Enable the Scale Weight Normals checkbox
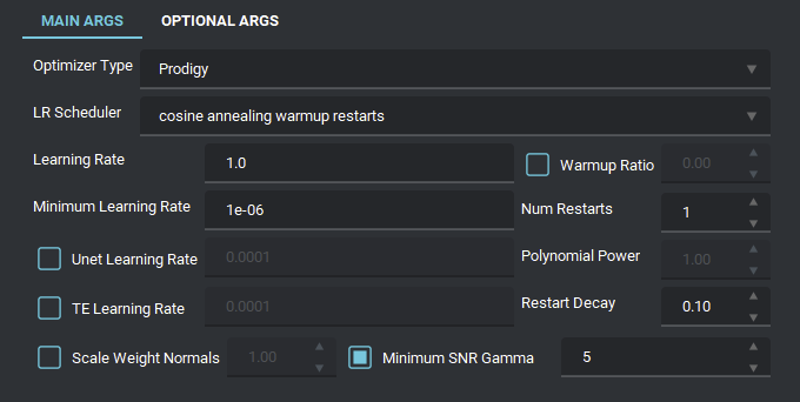This screenshot has width=800, height=402. click(49, 358)
